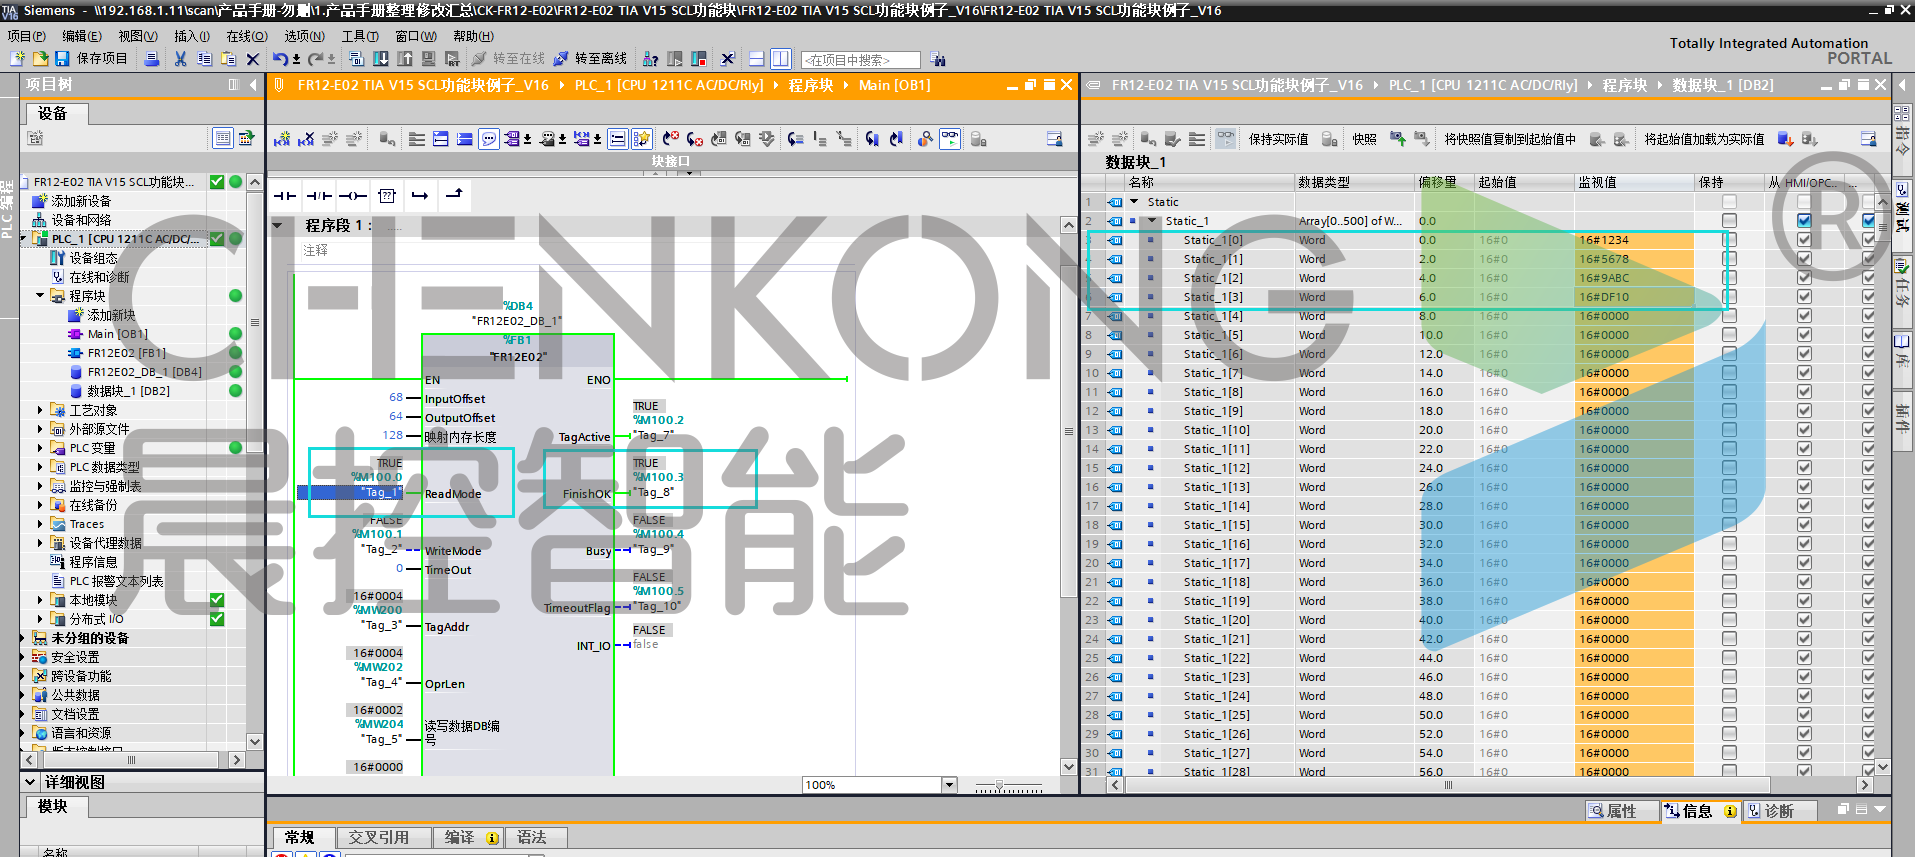Click the Save Project icon
The image size is (1915, 857).
pos(62,59)
